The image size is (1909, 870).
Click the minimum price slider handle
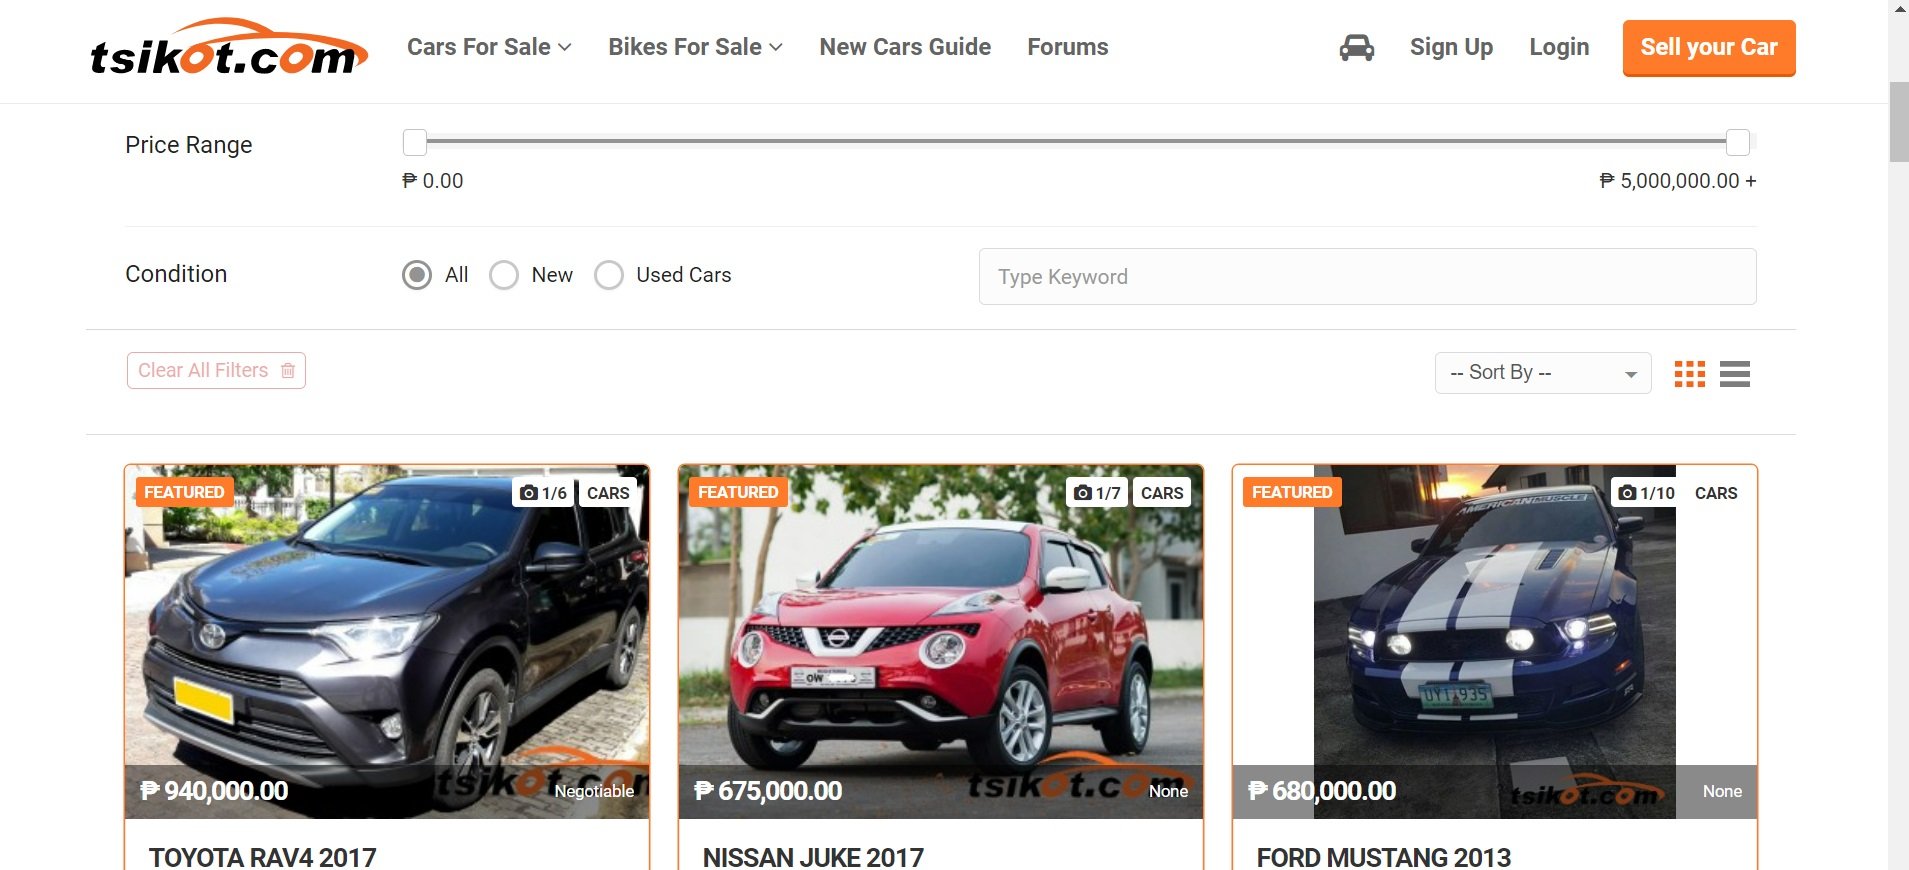415,142
